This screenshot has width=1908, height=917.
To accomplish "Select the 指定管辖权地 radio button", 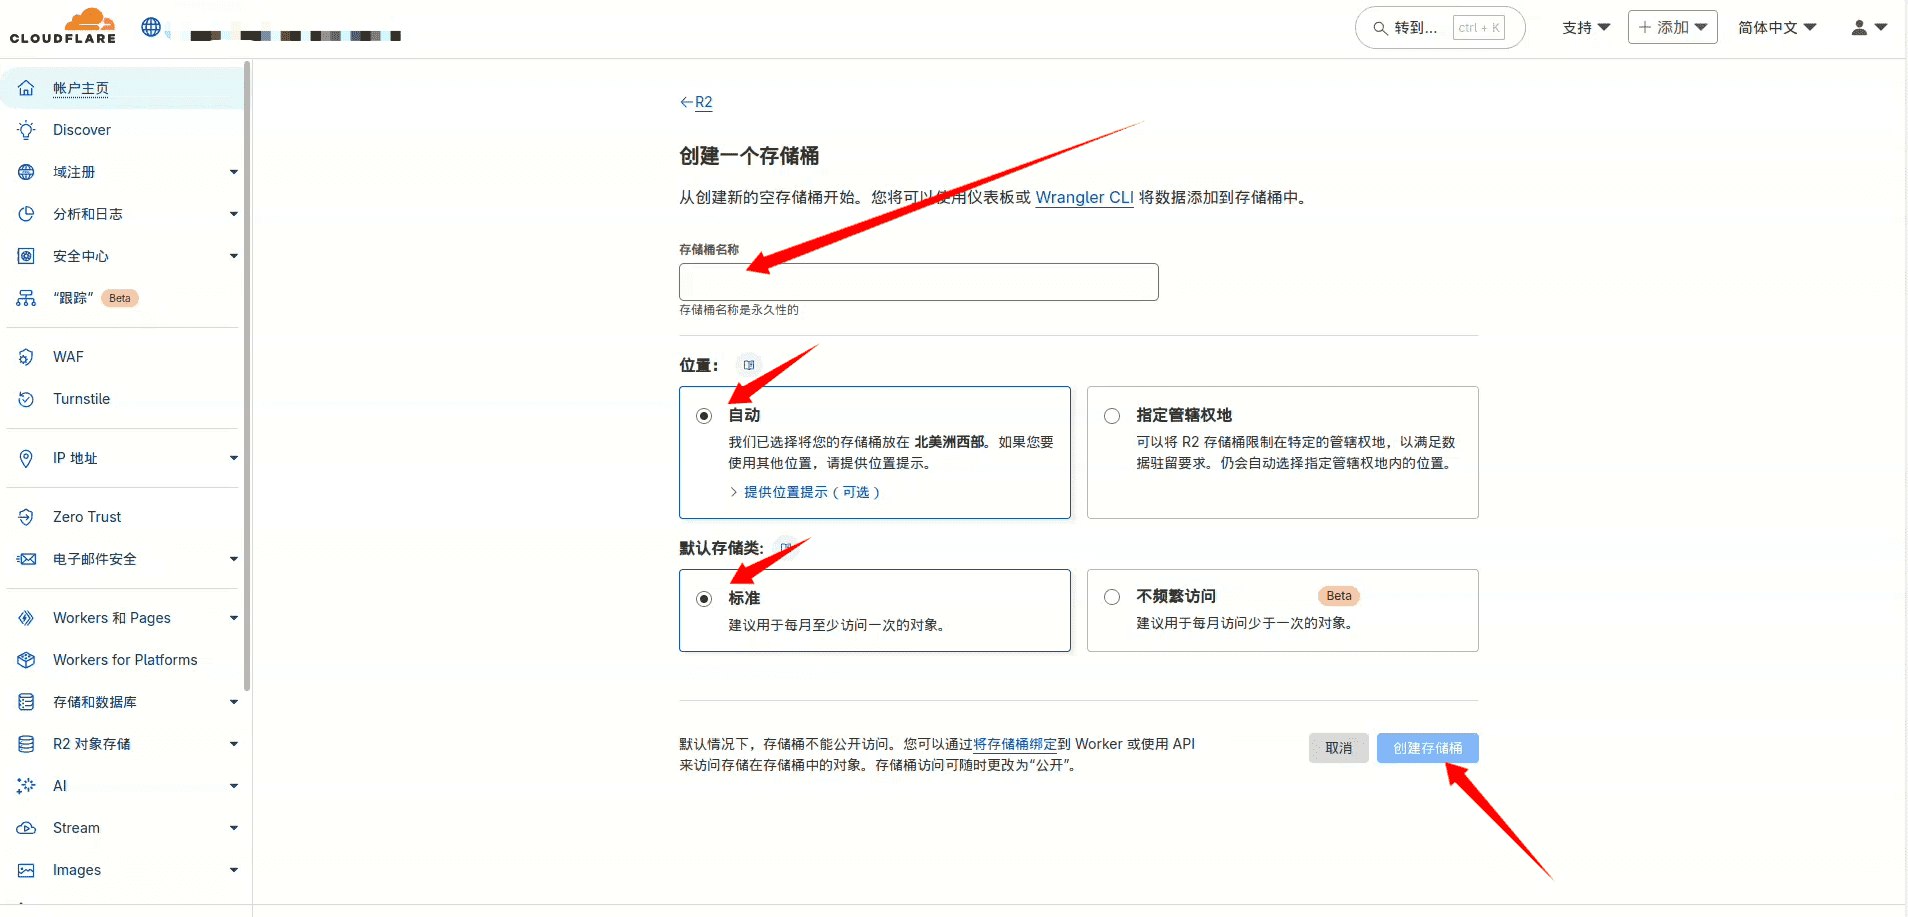I will [x=1112, y=416].
